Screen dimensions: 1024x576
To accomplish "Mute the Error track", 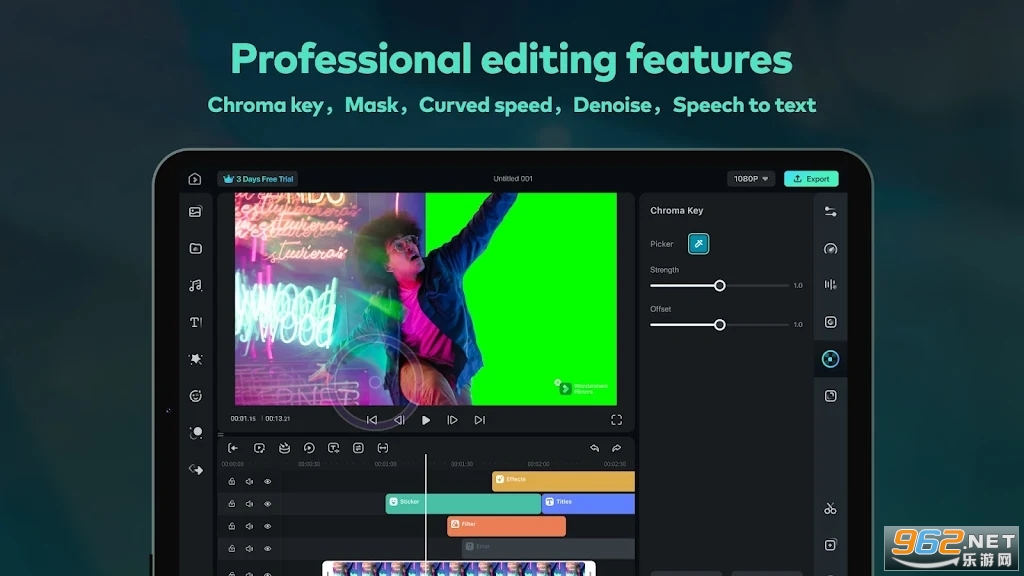I will click(x=249, y=549).
